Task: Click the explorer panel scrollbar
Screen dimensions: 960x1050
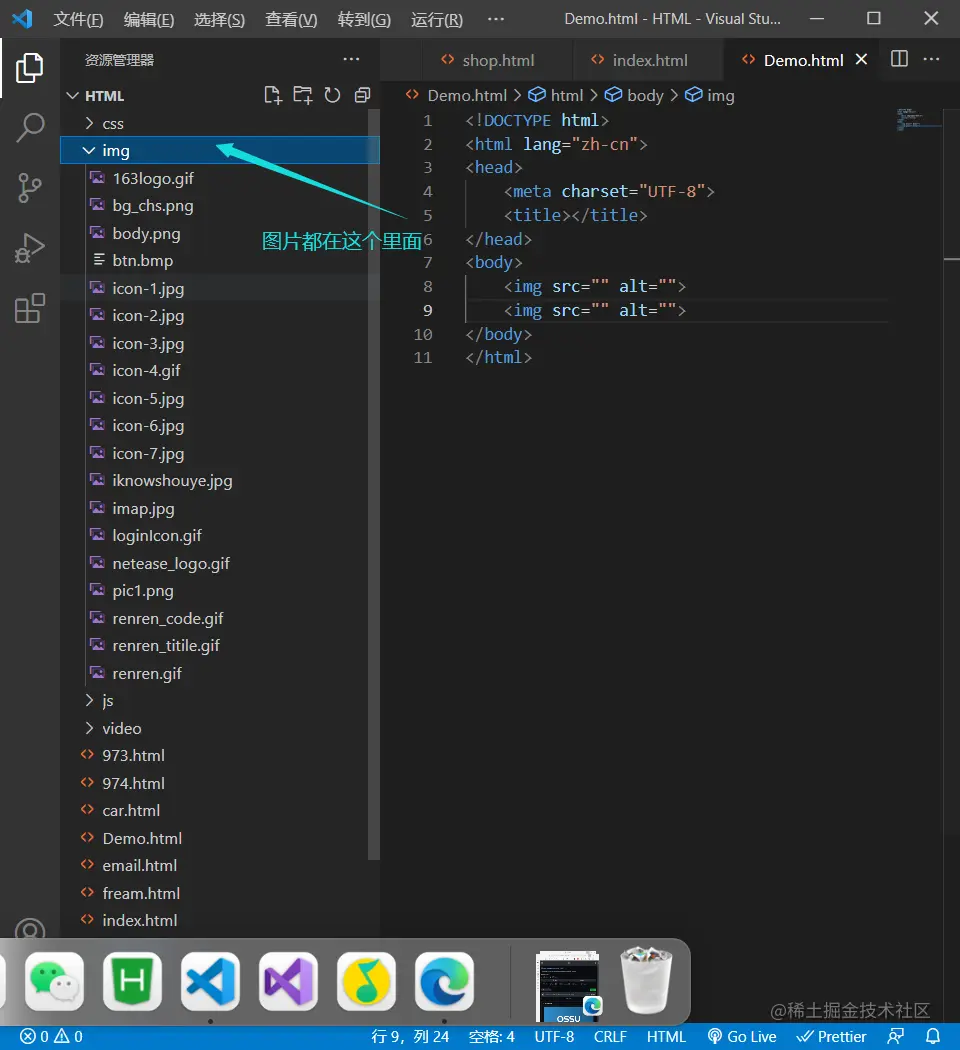Action: click(x=374, y=482)
